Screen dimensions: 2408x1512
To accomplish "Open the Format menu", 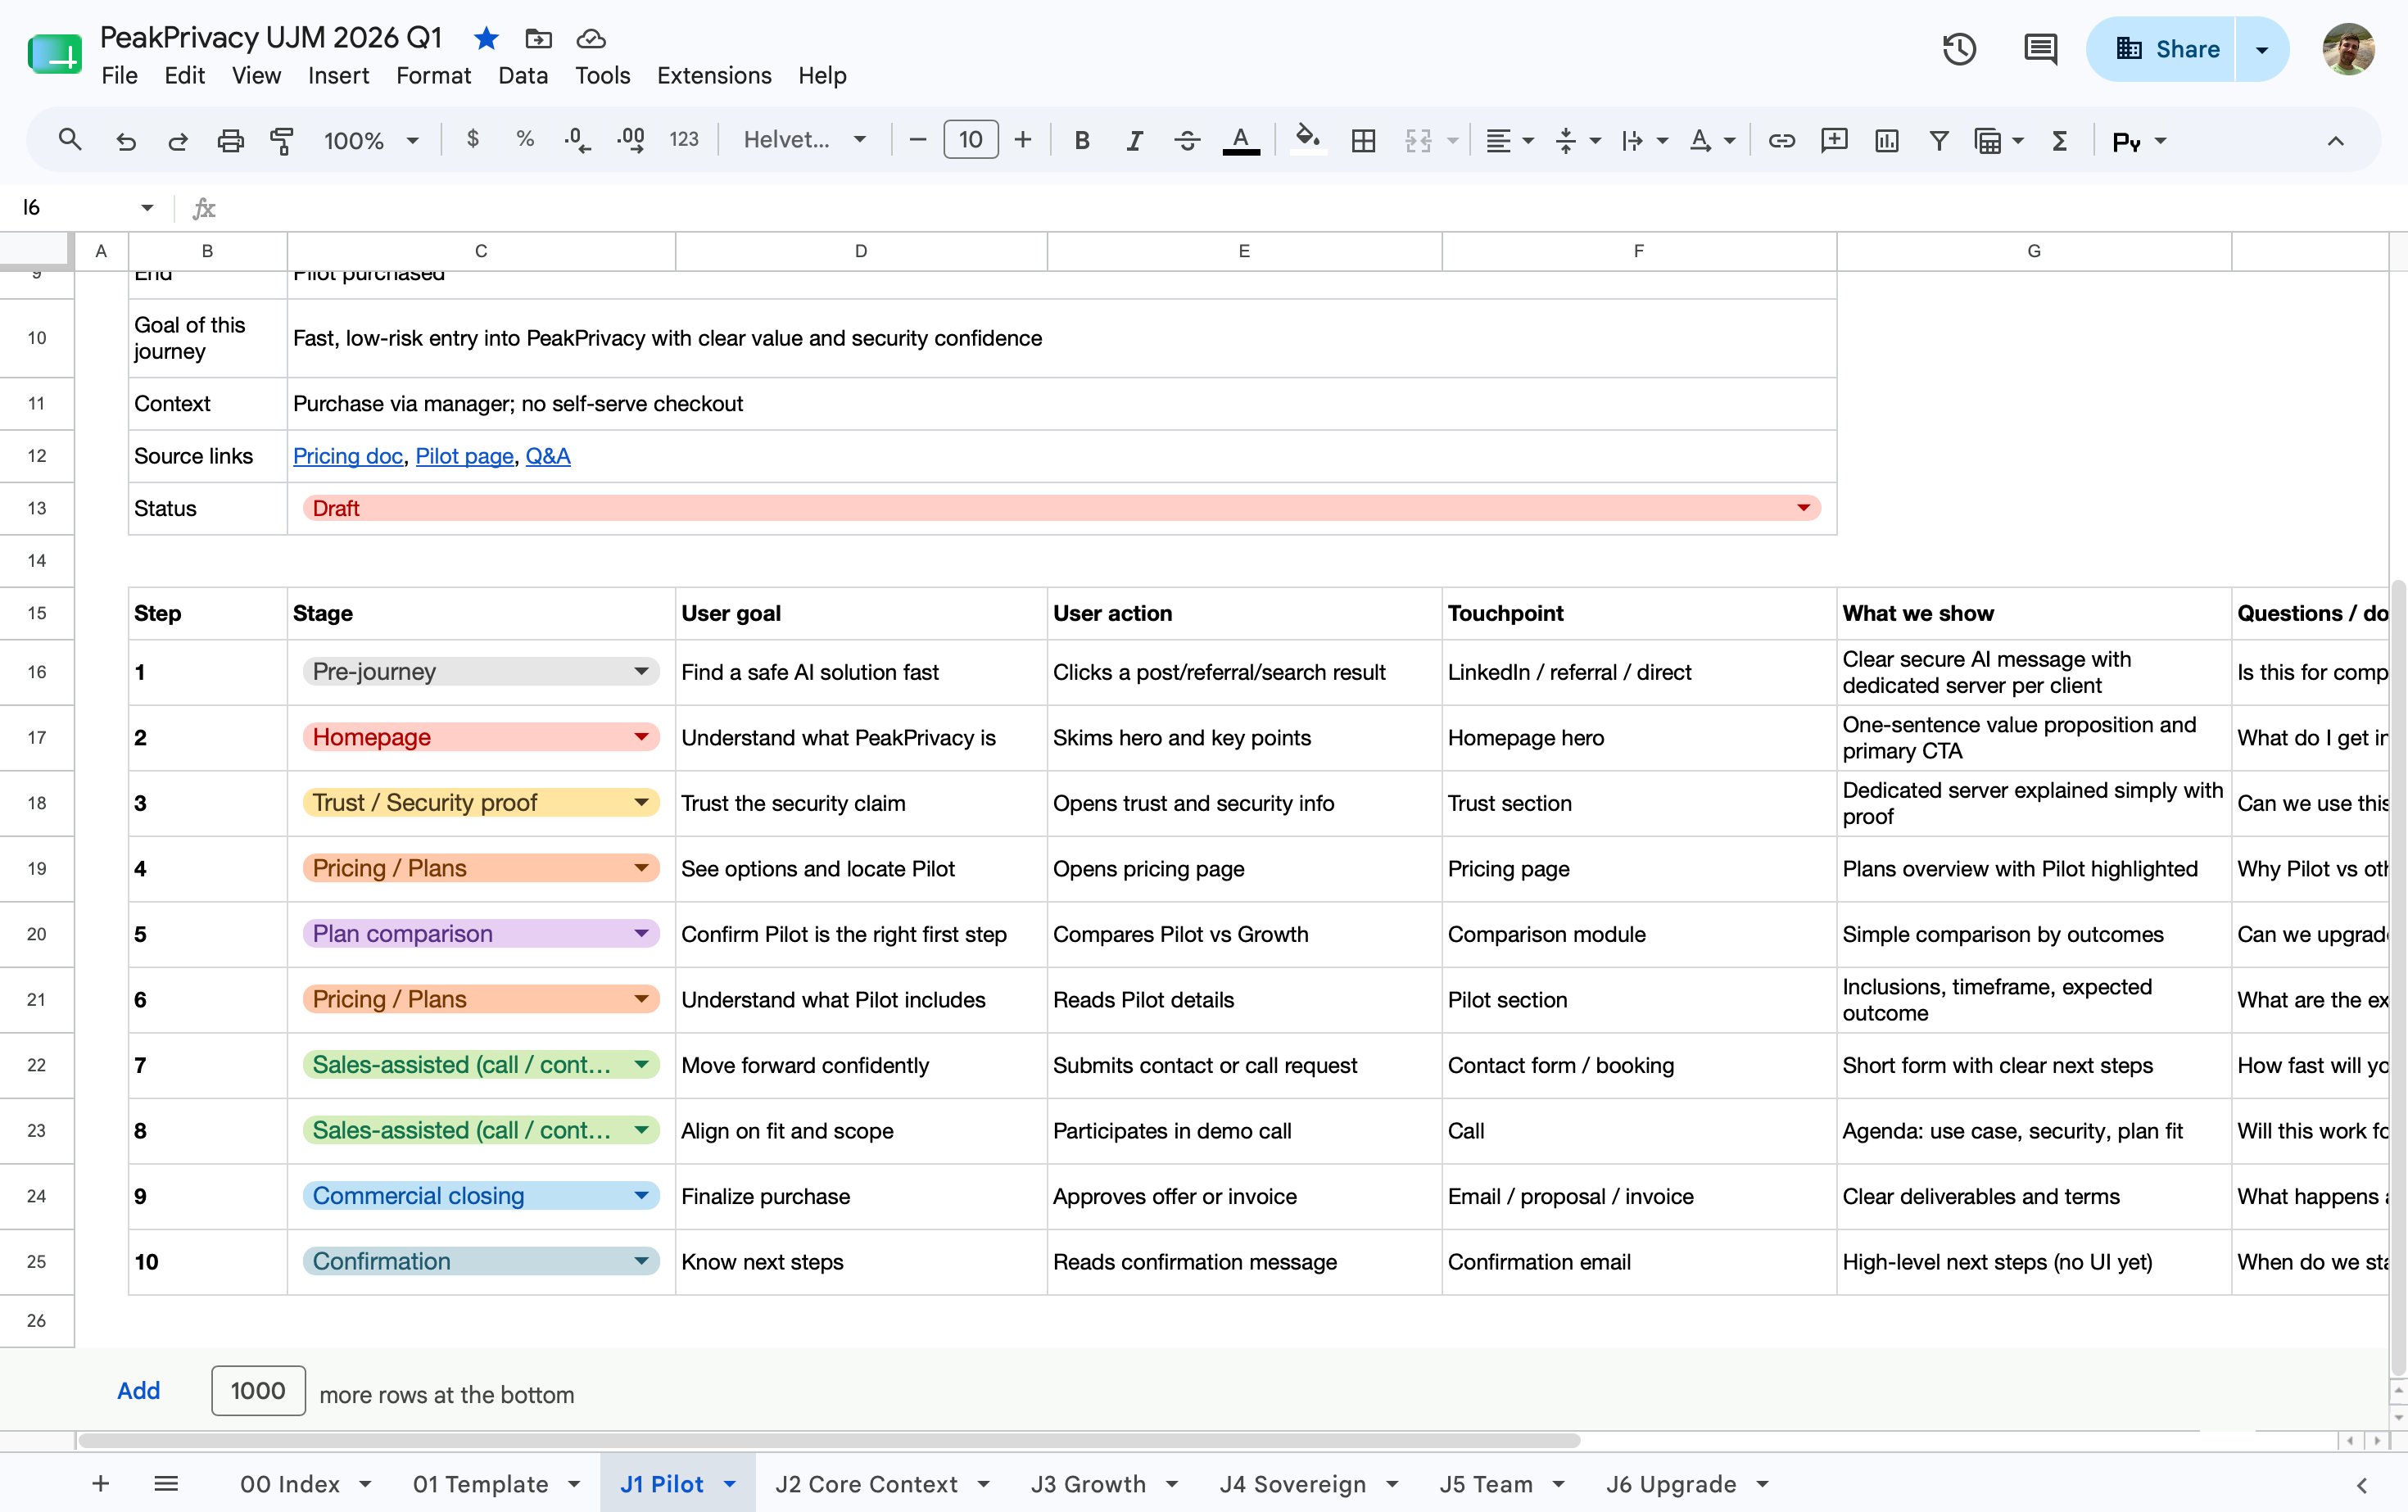I will (433, 75).
